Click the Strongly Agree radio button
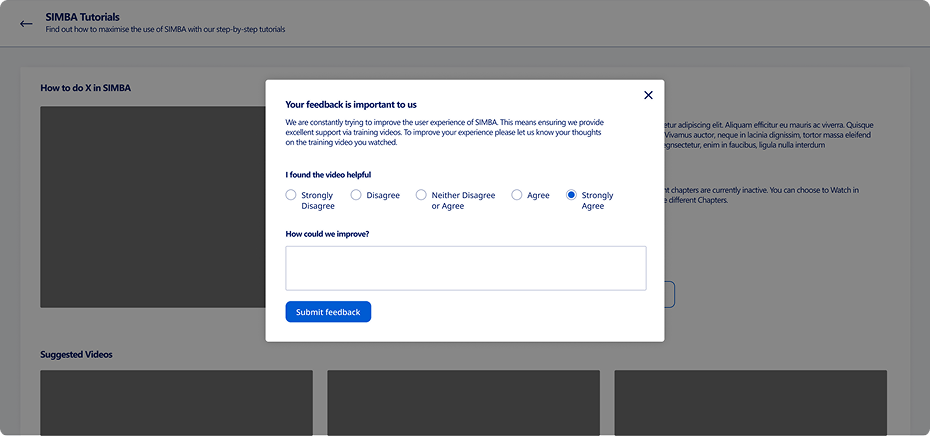This screenshot has height=436, width=930. (x=571, y=195)
